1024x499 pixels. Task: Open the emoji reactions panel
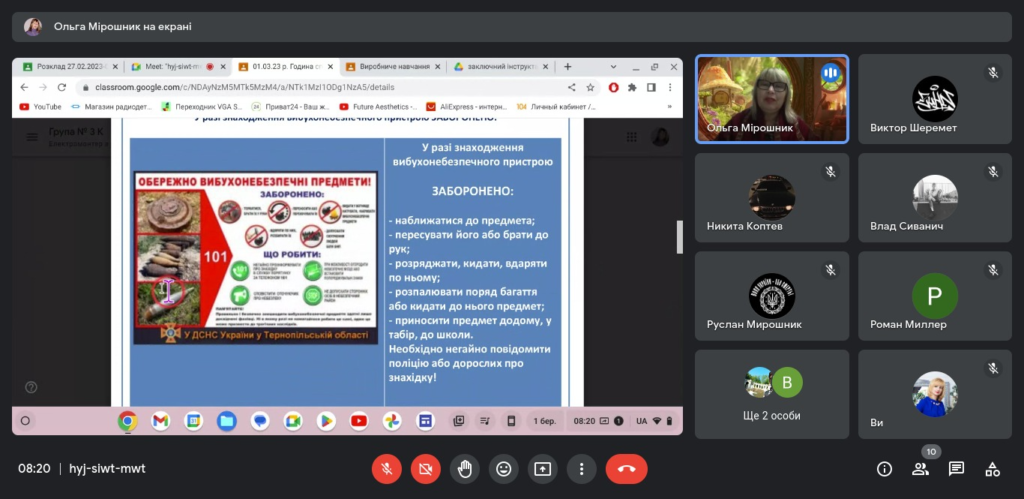coord(504,468)
